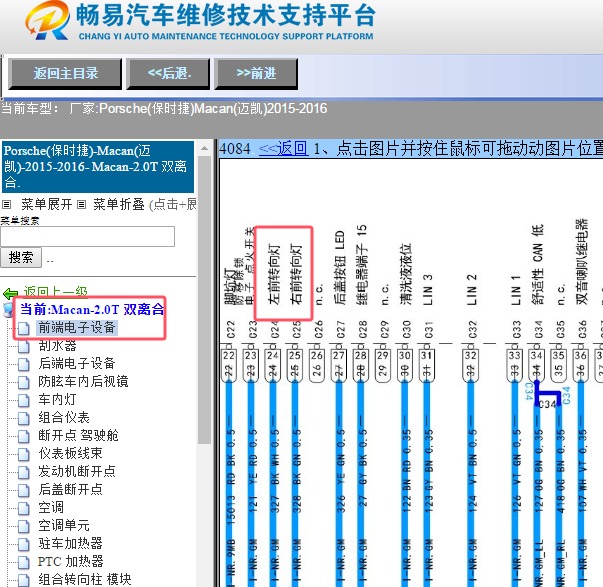Screen dimensions: 603x587
Task: Click connector pin 26 in diagram
Action: tap(316, 365)
